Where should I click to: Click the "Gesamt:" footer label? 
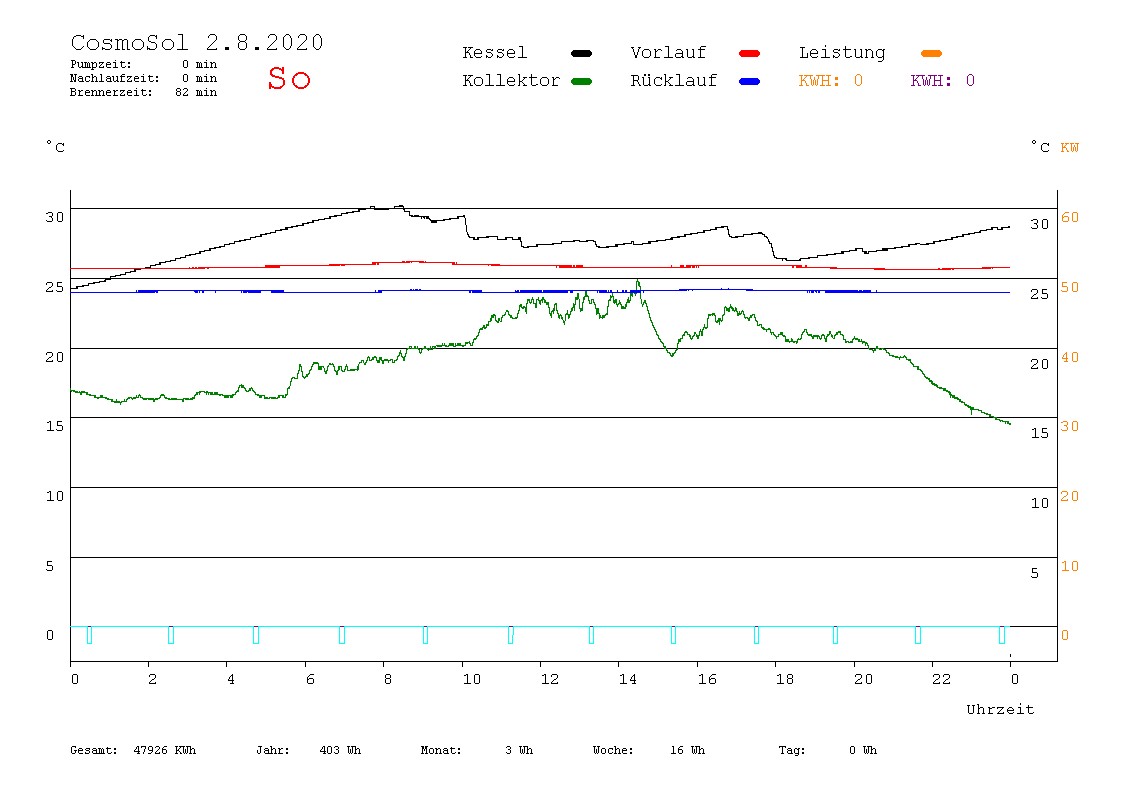pos(94,750)
